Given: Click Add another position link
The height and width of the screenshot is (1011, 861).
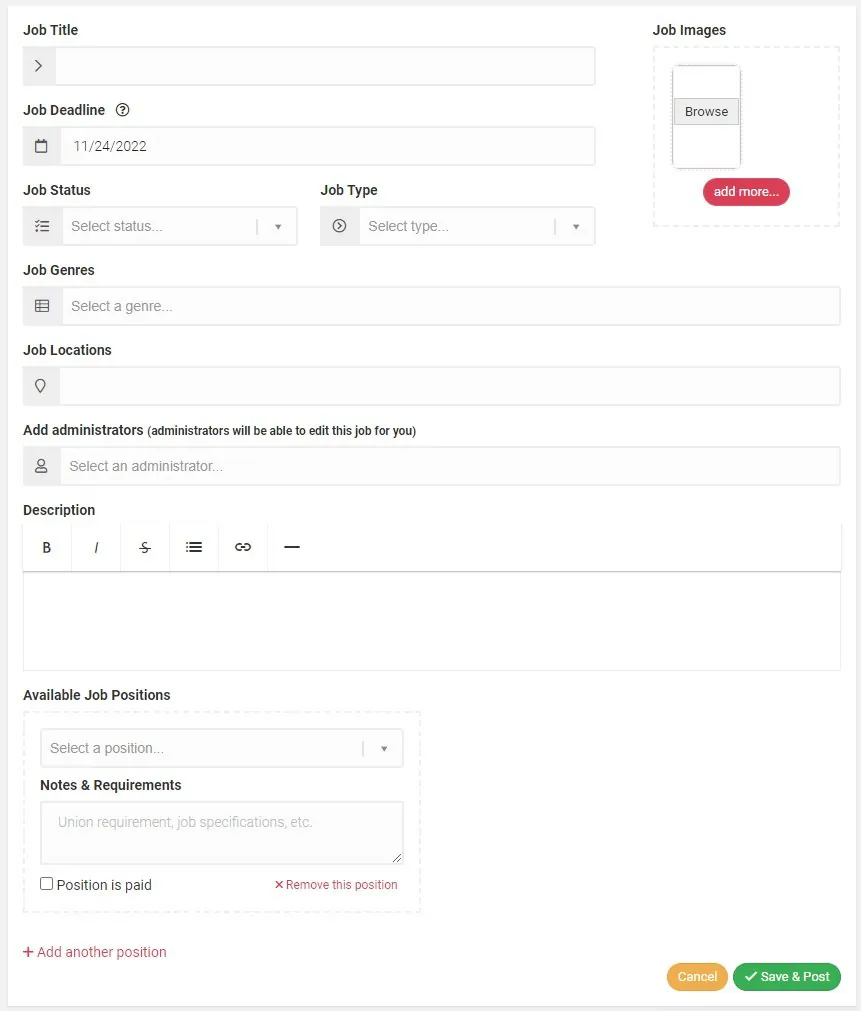Looking at the screenshot, I should [x=95, y=952].
